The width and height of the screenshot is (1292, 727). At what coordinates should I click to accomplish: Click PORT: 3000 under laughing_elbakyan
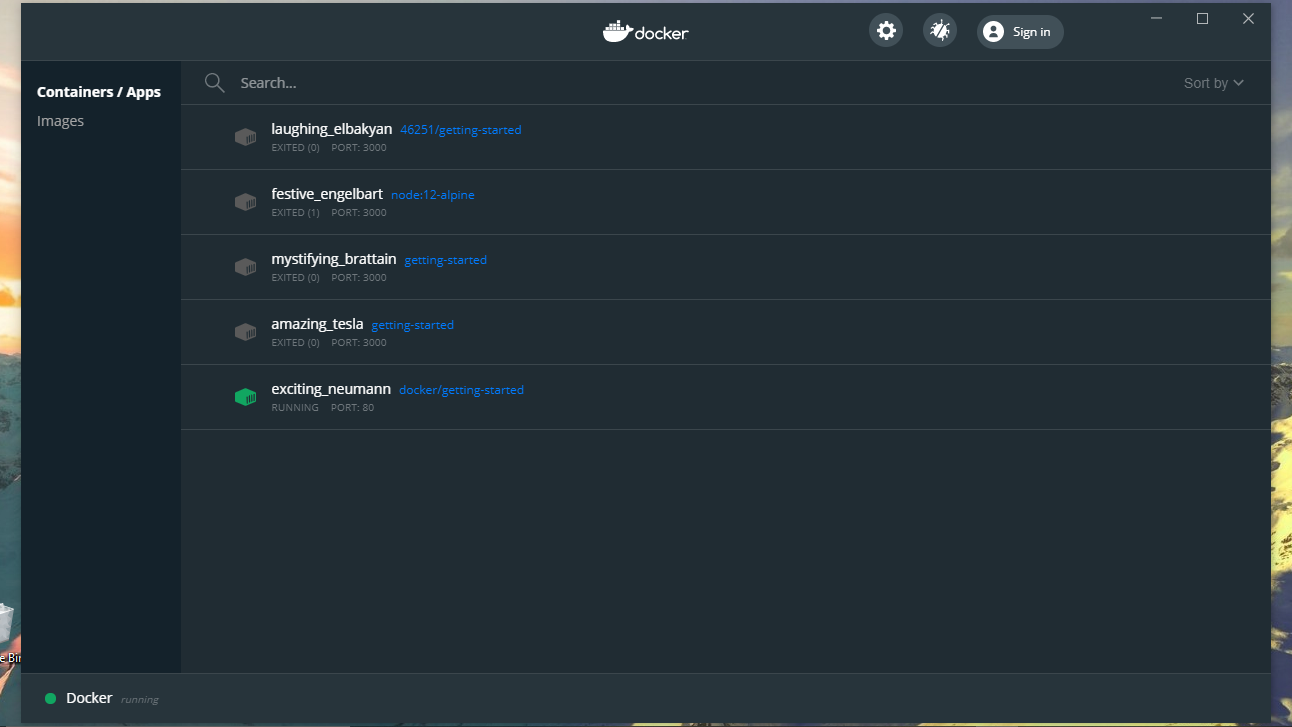[359, 148]
